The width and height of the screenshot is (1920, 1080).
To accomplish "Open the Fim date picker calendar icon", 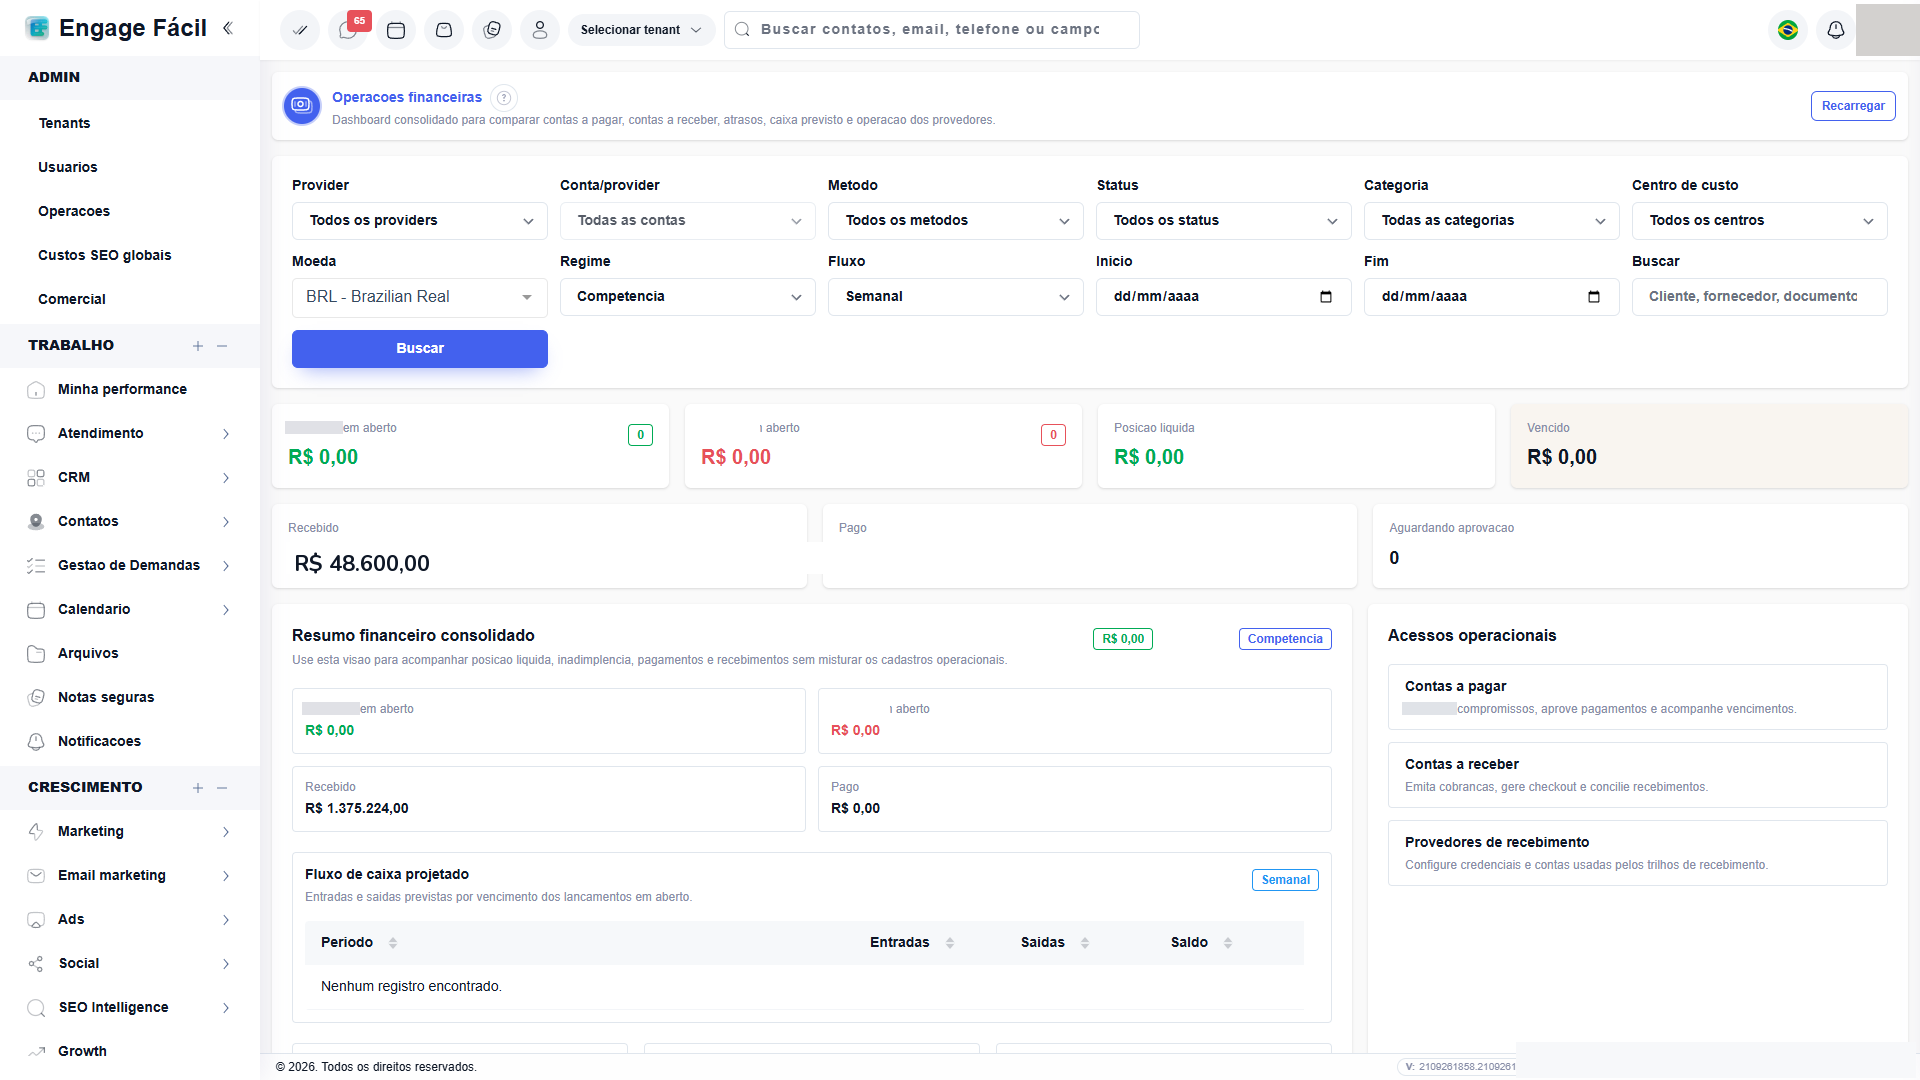I will pyautogui.click(x=1594, y=297).
